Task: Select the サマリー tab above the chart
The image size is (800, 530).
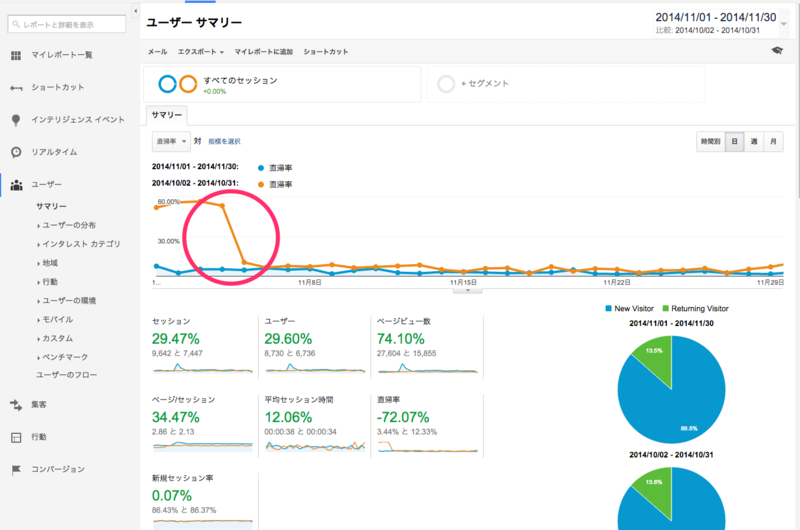Action: pos(167,115)
